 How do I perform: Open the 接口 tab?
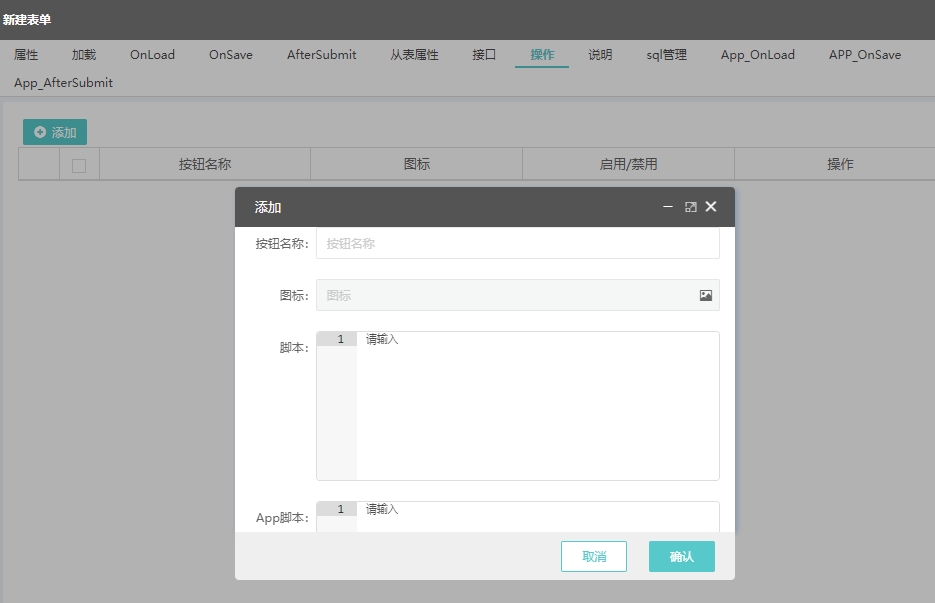(484, 55)
